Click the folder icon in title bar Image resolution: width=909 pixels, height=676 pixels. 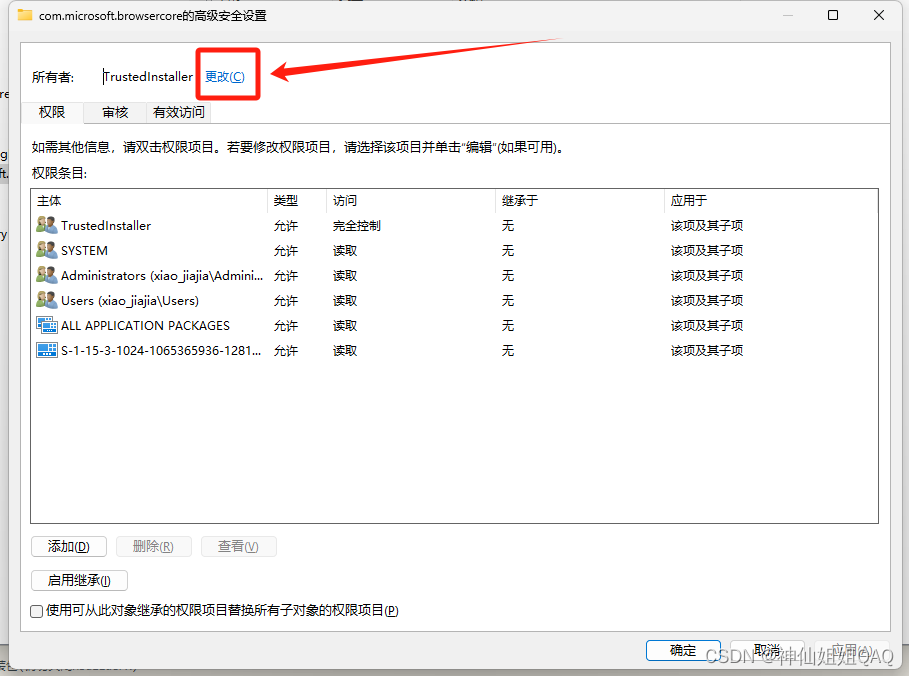coord(24,15)
